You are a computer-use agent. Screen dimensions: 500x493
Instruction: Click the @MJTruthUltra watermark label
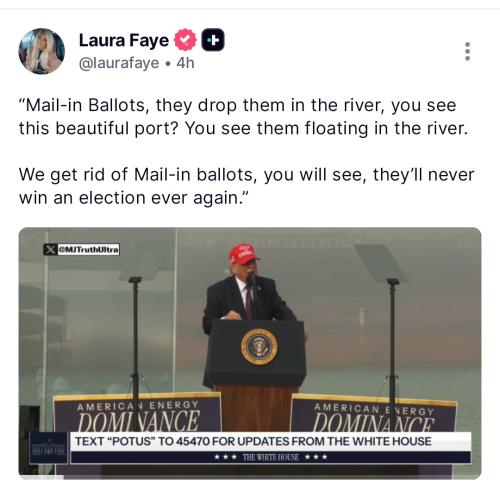tap(88, 249)
